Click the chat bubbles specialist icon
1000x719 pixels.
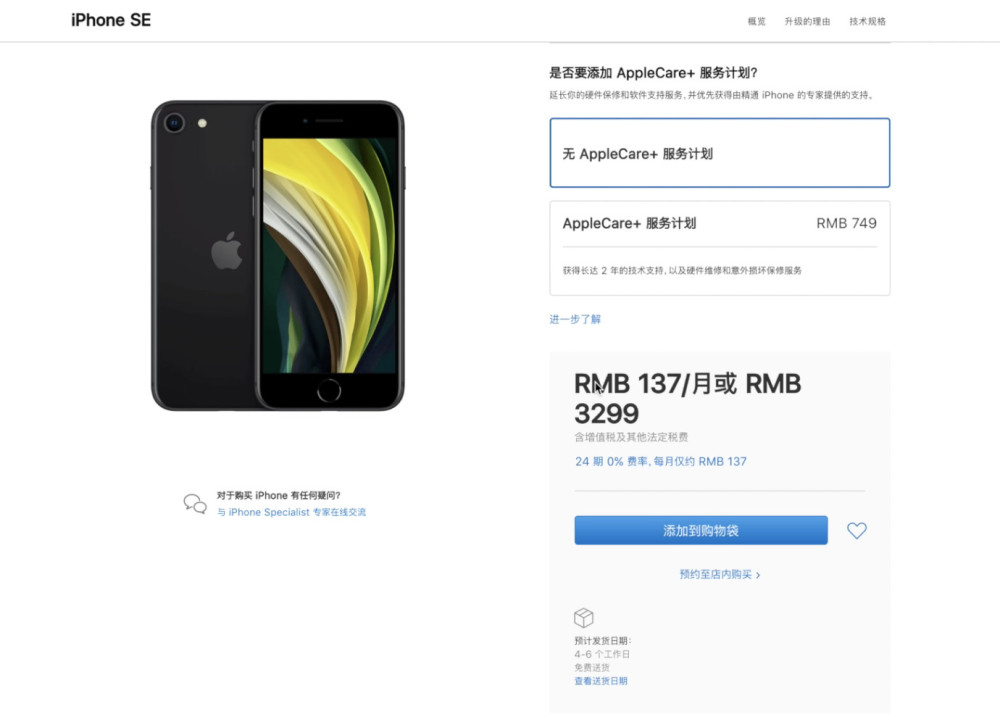point(195,504)
